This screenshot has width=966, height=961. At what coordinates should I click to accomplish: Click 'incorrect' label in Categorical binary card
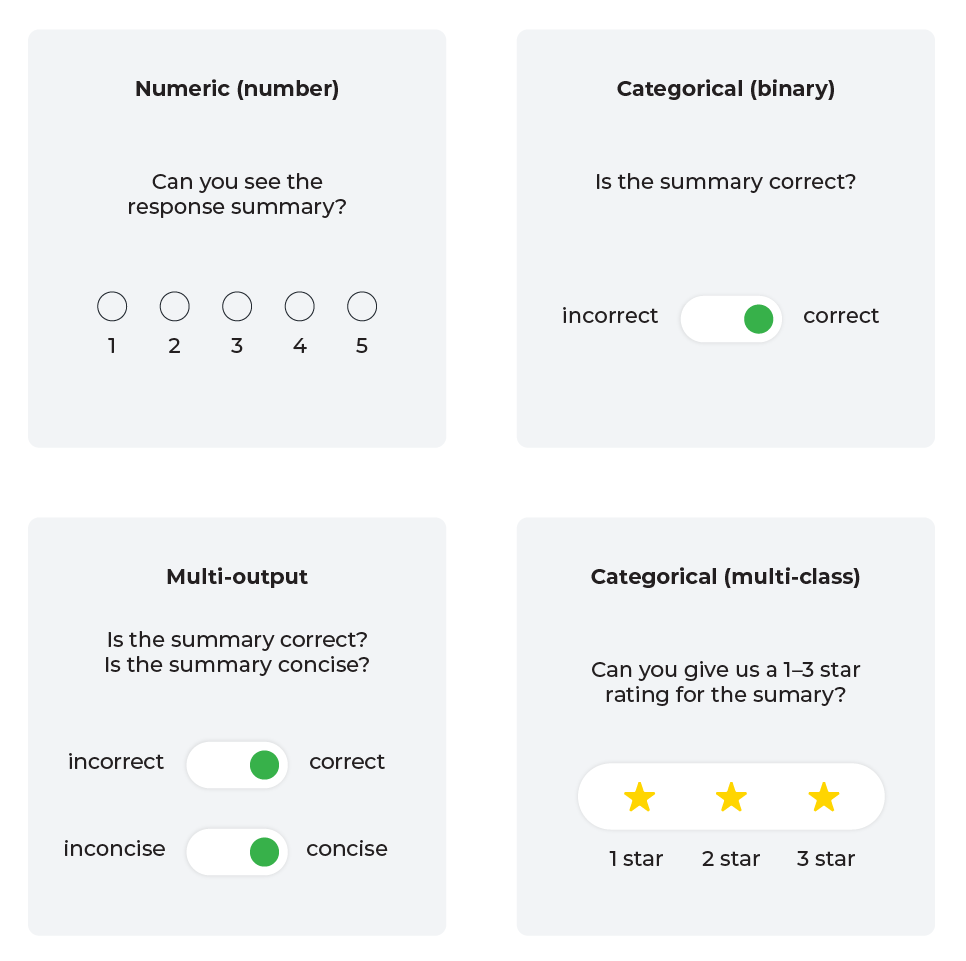(610, 316)
